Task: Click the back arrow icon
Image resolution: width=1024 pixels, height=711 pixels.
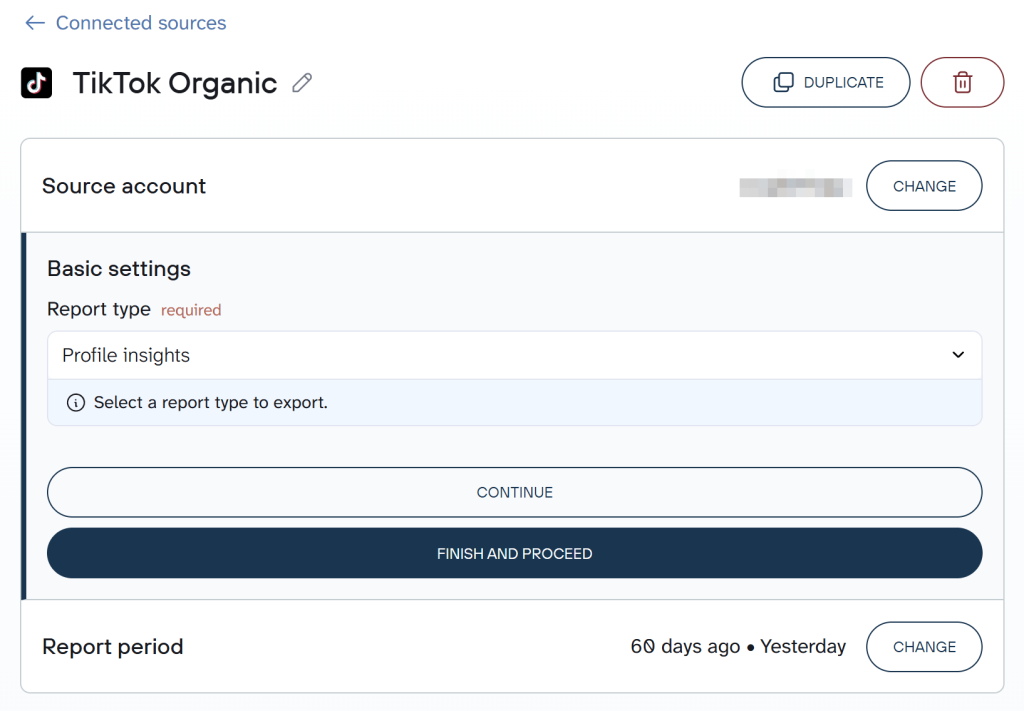Action: (35, 23)
